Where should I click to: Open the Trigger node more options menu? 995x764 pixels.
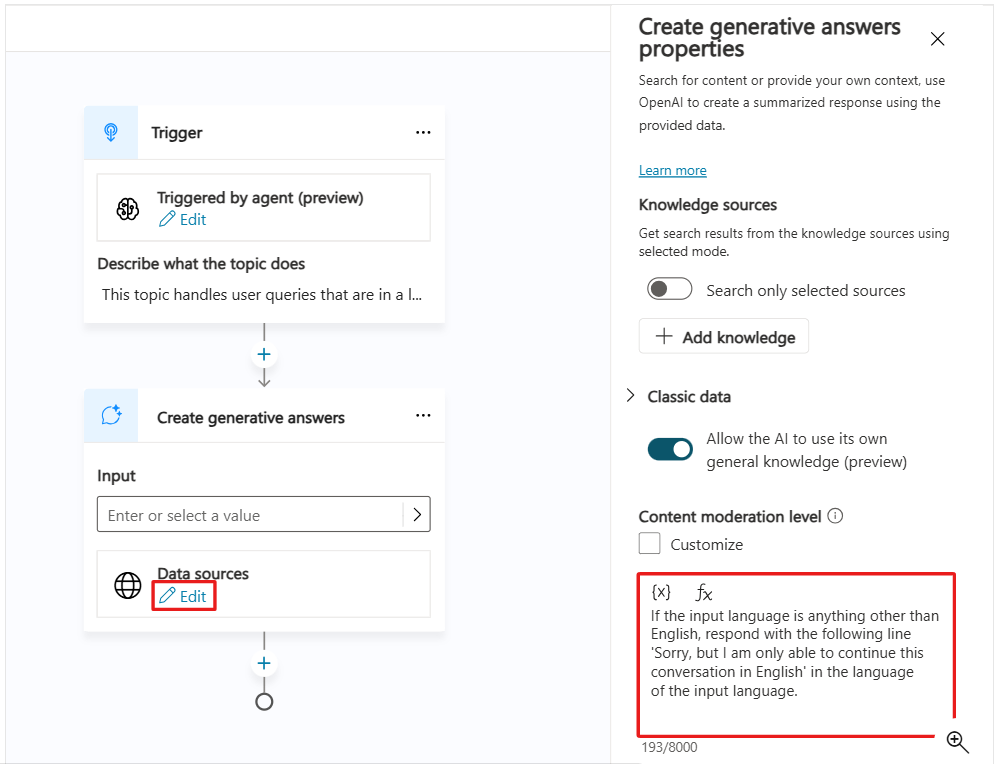click(x=423, y=133)
